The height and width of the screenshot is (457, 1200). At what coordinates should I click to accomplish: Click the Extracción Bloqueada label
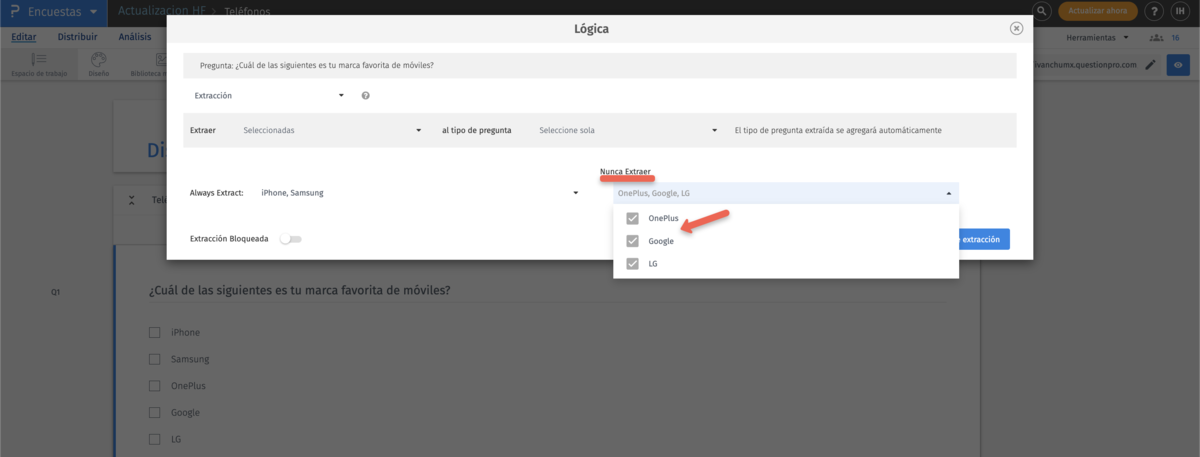229,239
